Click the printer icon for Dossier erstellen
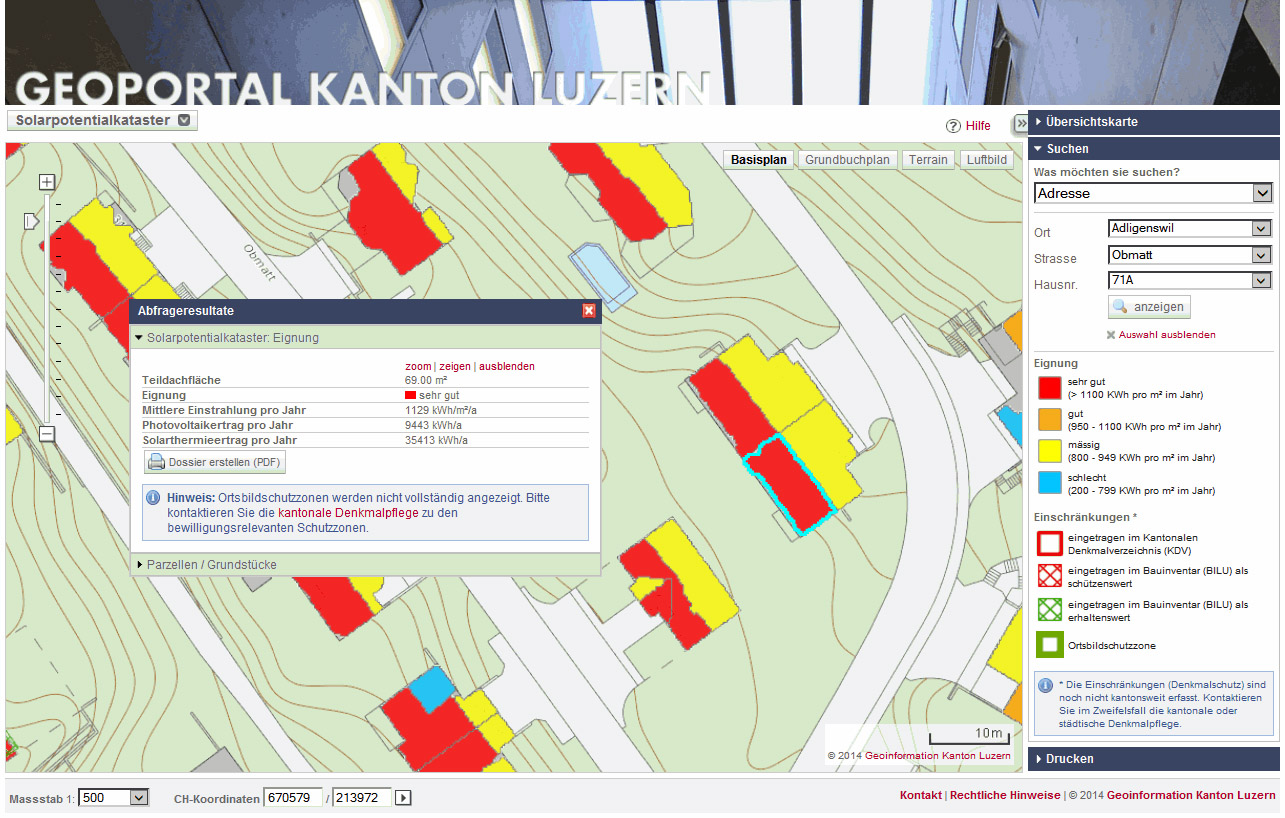The height and width of the screenshot is (818, 1285). tap(157, 462)
